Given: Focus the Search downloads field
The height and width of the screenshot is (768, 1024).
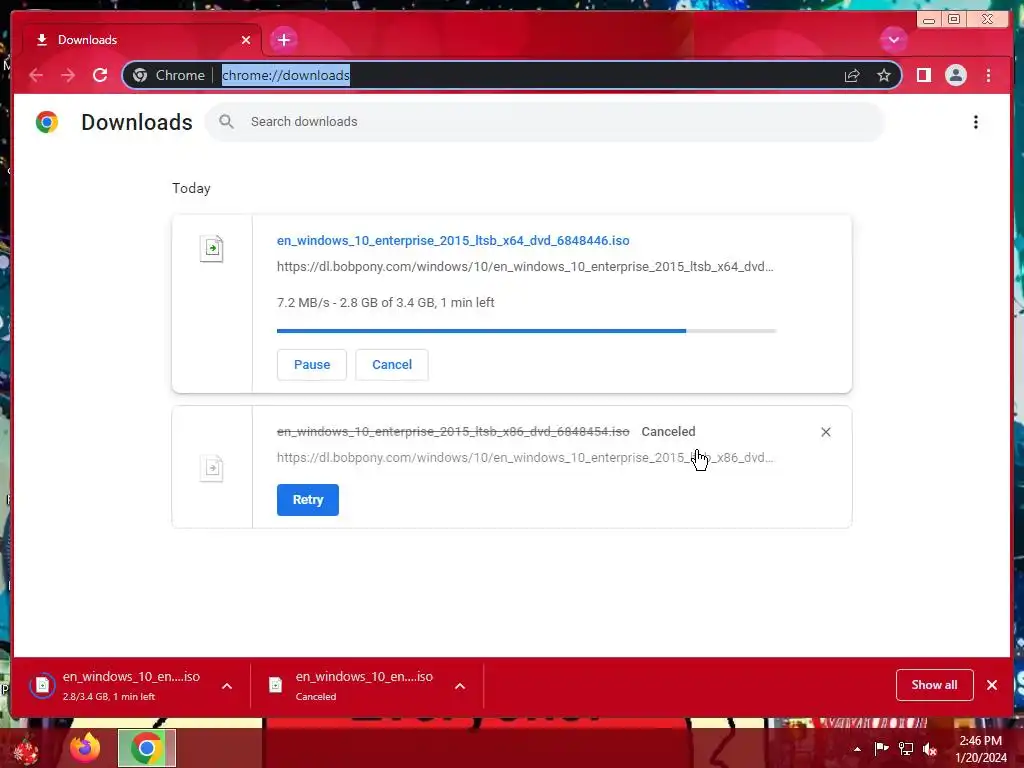Looking at the screenshot, I should (546, 121).
